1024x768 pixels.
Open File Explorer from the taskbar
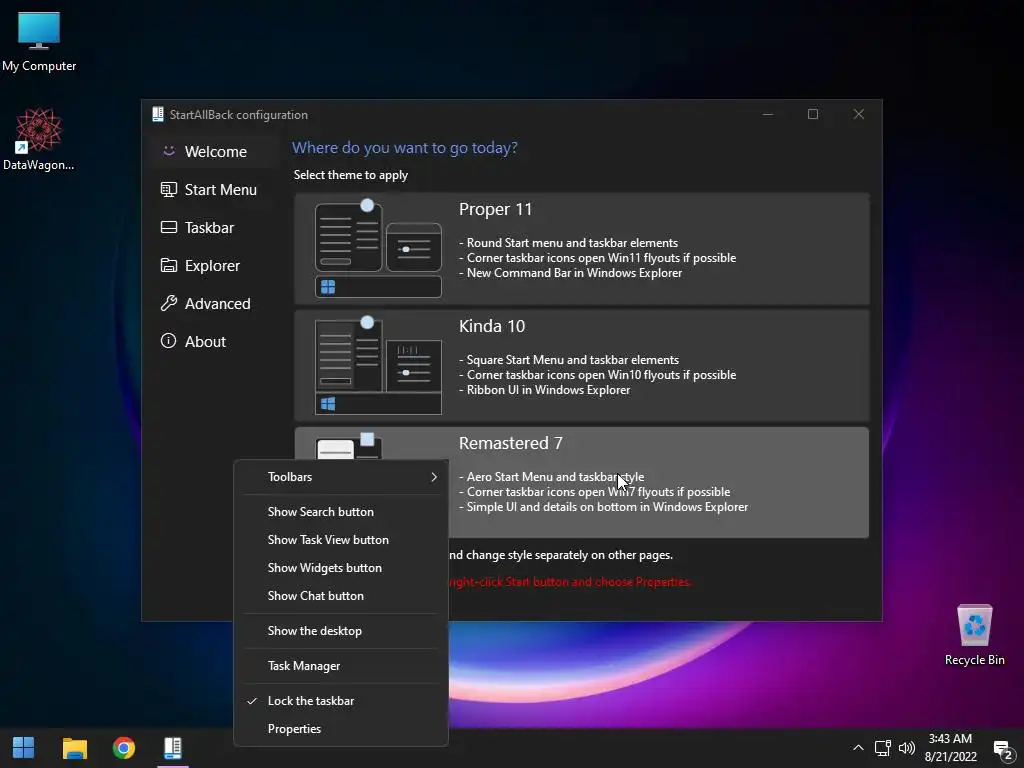point(74,748)
